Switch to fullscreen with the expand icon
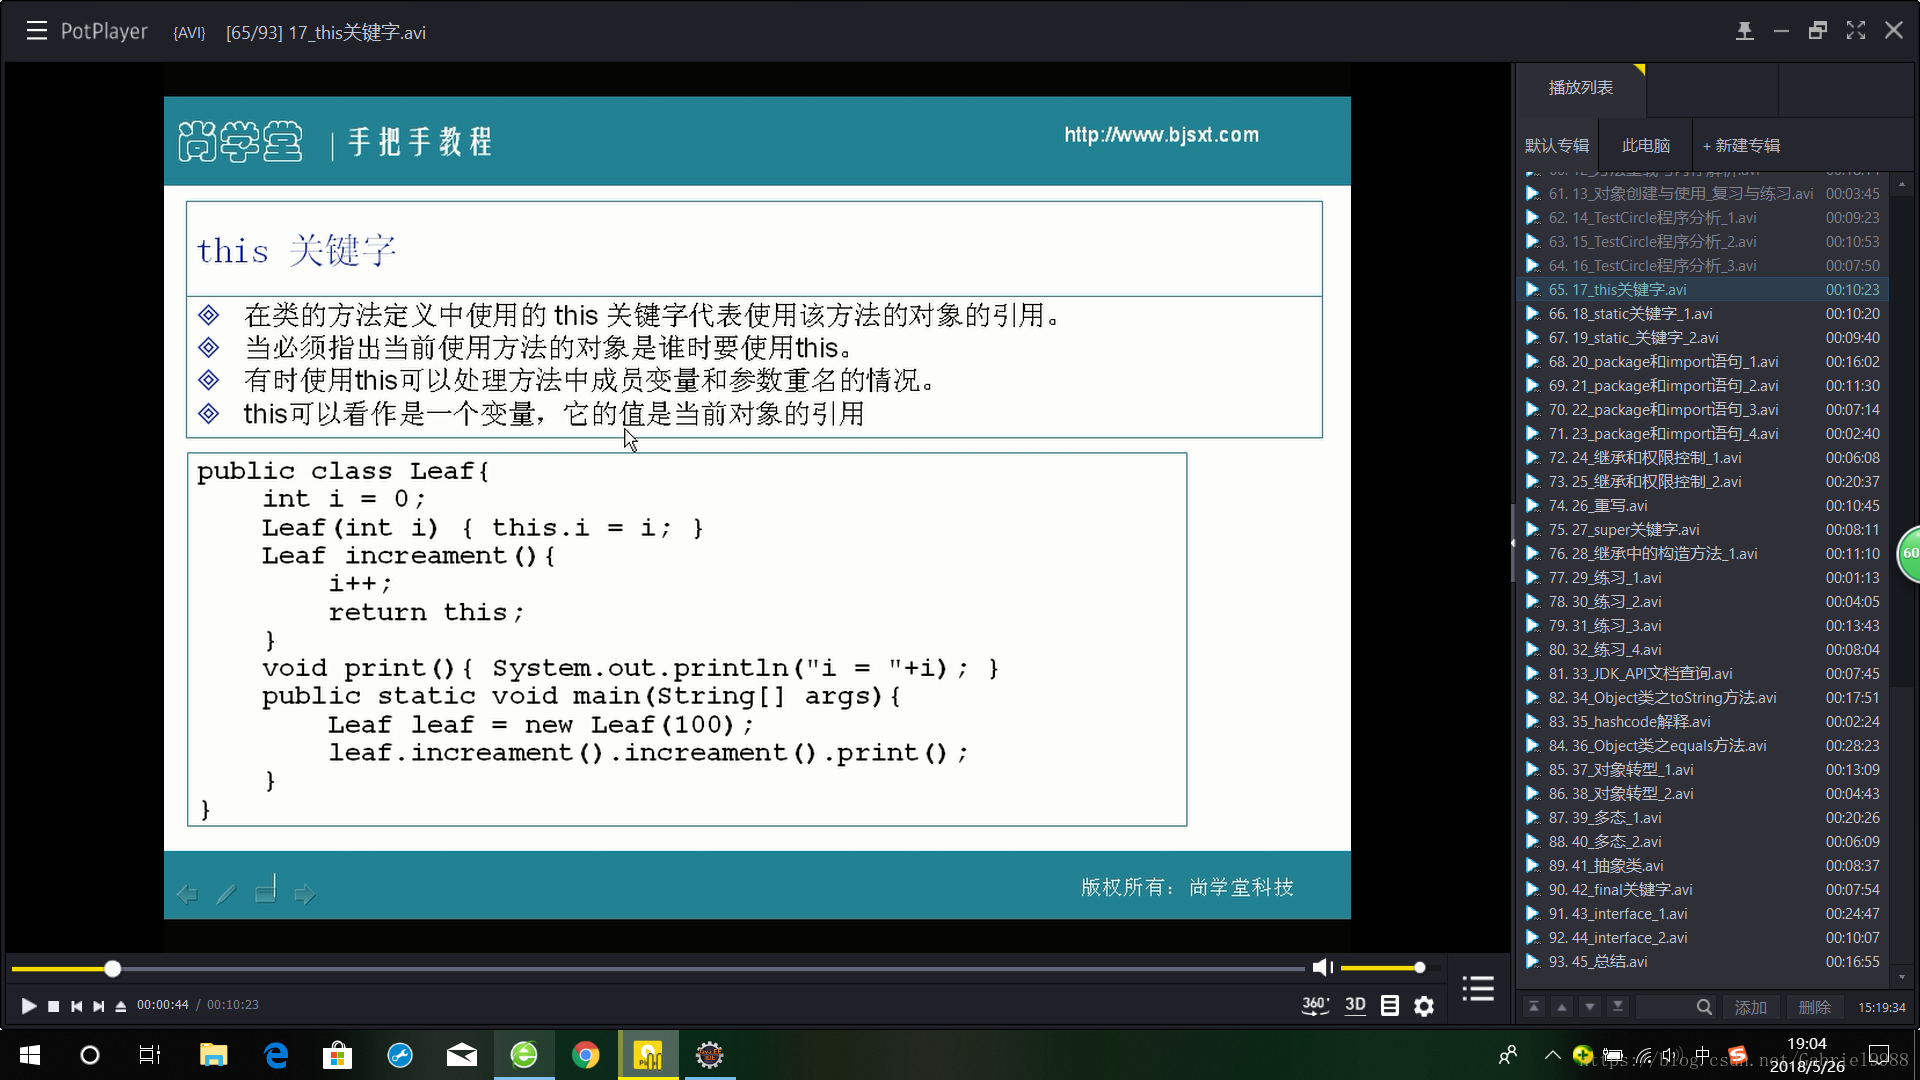 (x=1856, y=31)
